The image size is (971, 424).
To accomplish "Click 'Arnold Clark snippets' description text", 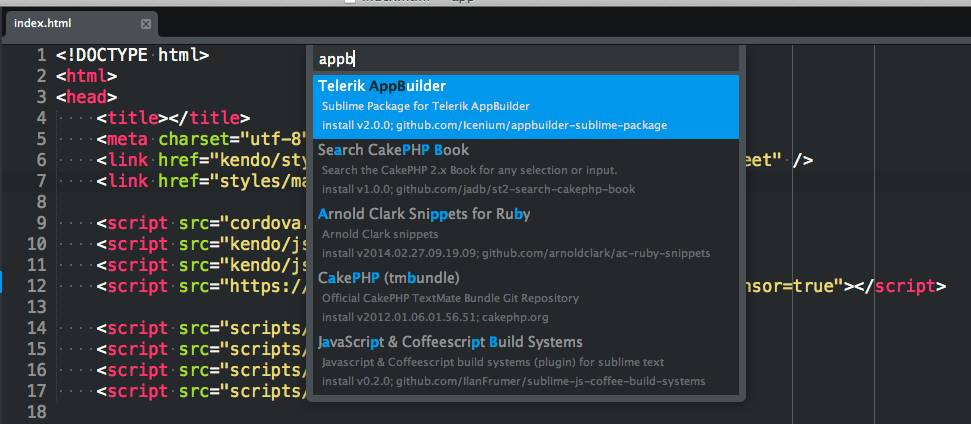I will (x=380, y=235).
